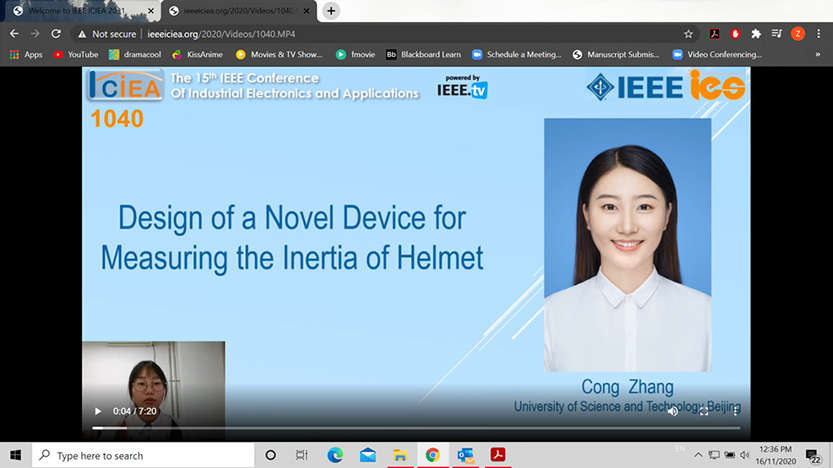Open the Manuscript Submis... bookmark

[616, 54]
